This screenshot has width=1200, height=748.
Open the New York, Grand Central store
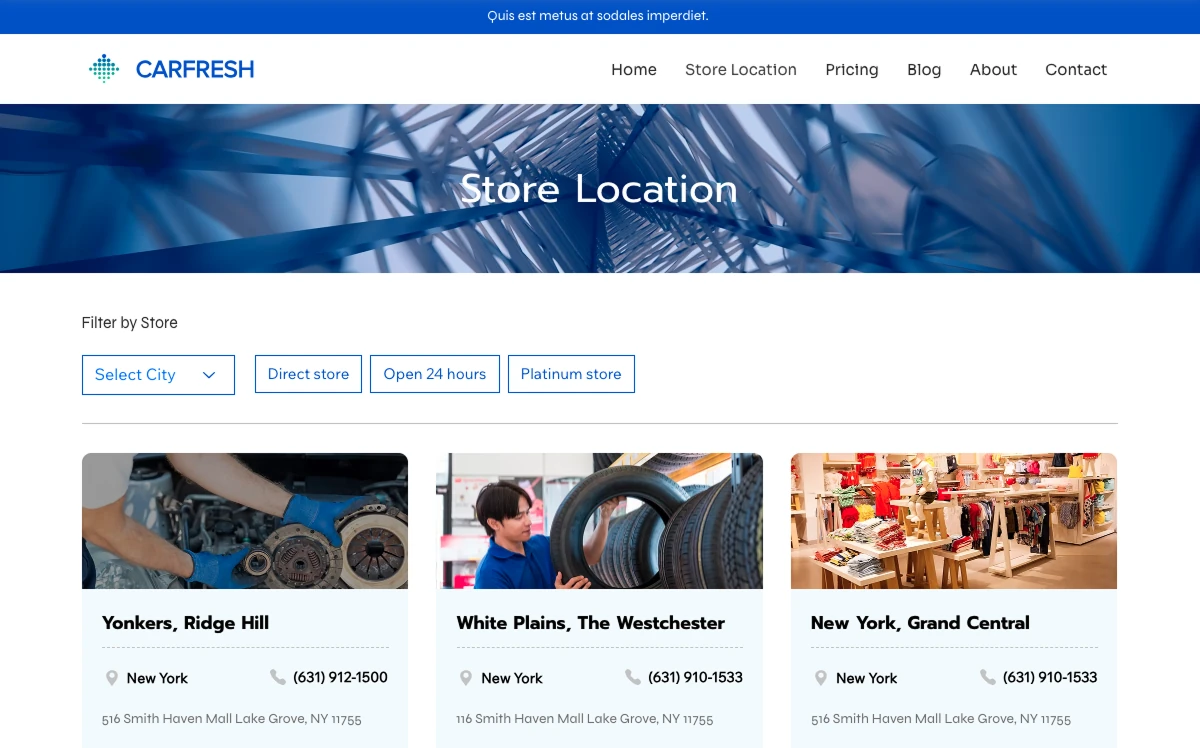[920, 623]
